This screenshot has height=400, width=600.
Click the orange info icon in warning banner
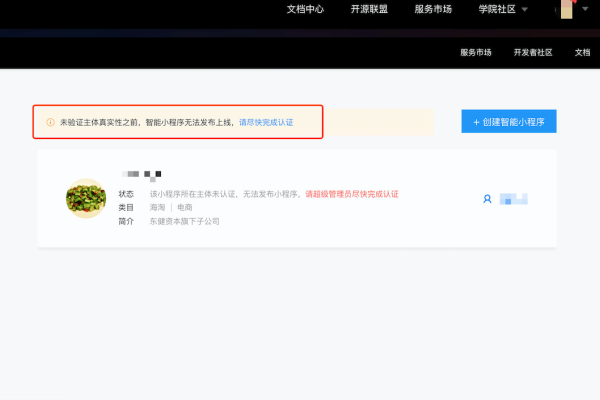coord(51,122)
